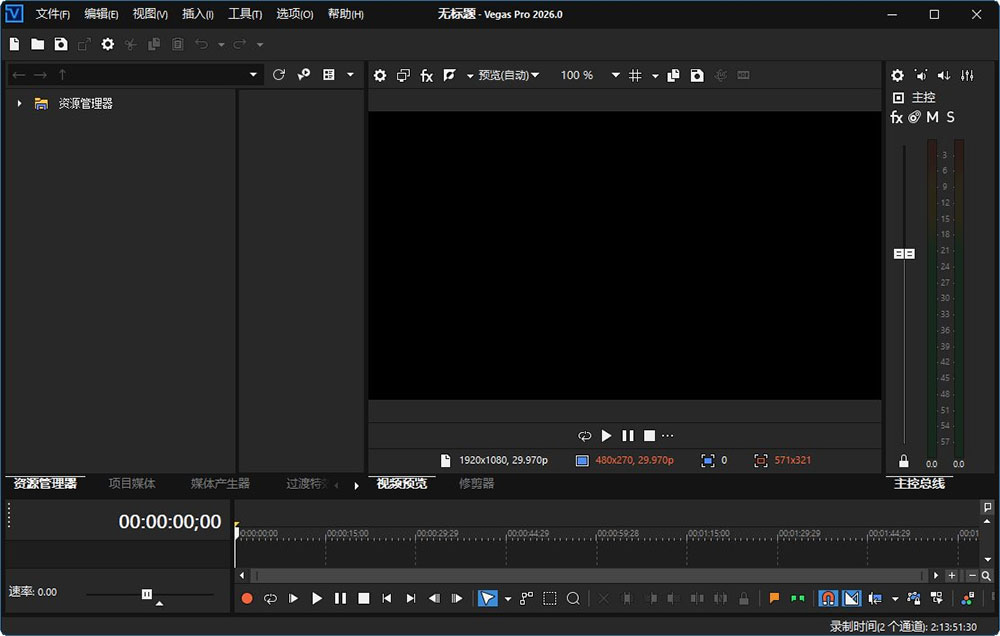Image resolution: width=1000 pixels, height=636 pixels.
Task: Save preview snapshot to file
Action: (x=697, y=75)
